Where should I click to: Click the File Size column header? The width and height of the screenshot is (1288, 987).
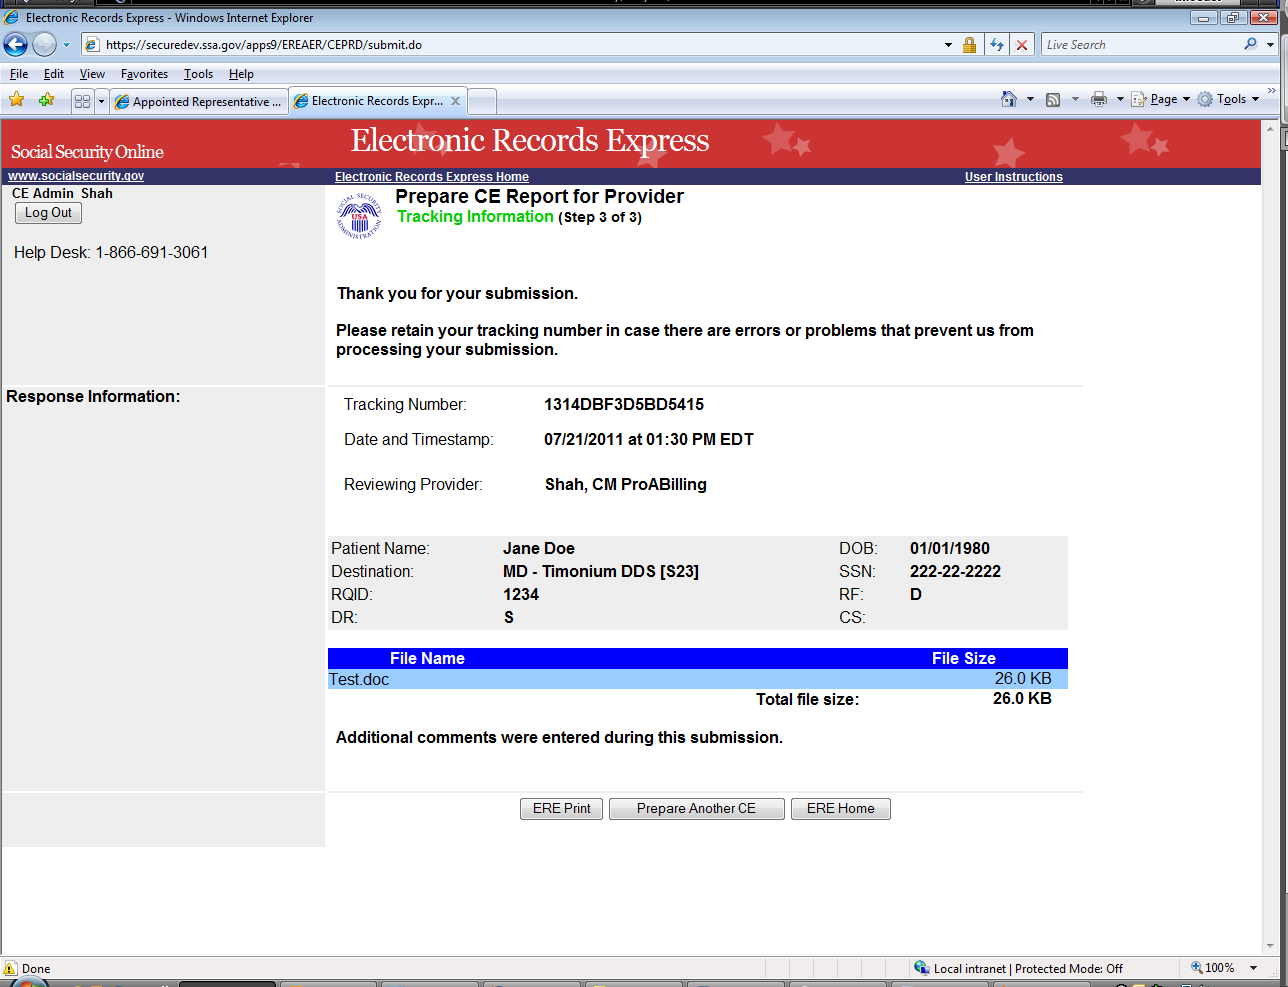tap(964, 659)
